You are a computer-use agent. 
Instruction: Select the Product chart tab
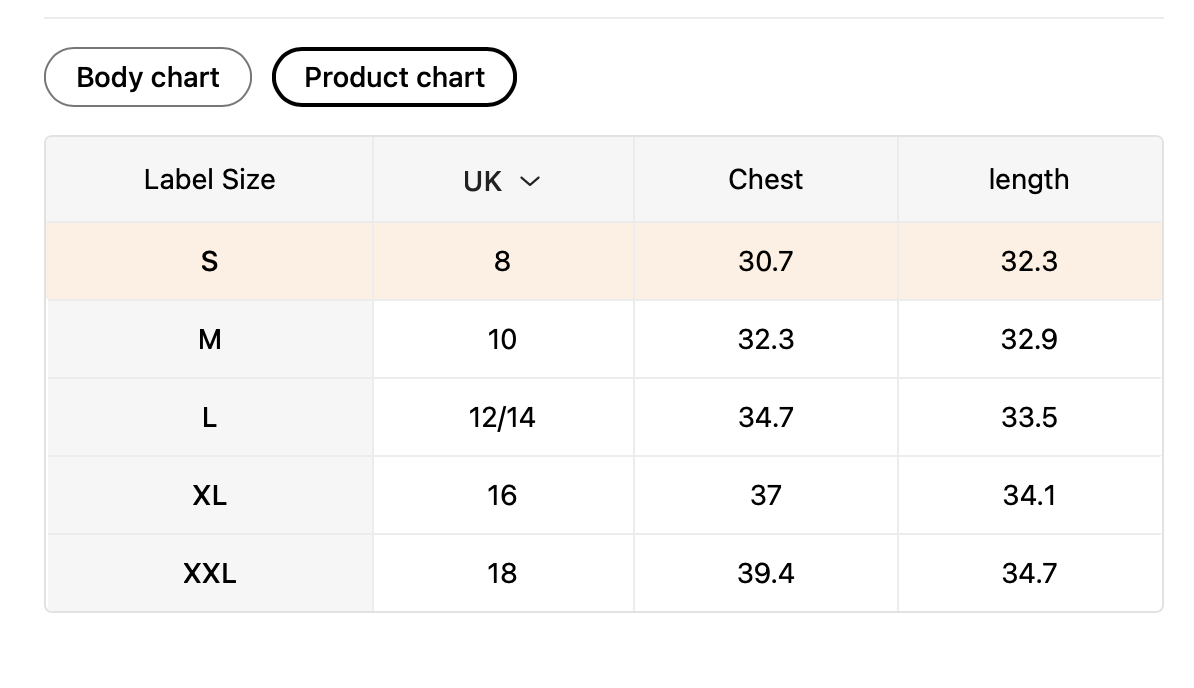pyautogui.click(x=394, y=77)
